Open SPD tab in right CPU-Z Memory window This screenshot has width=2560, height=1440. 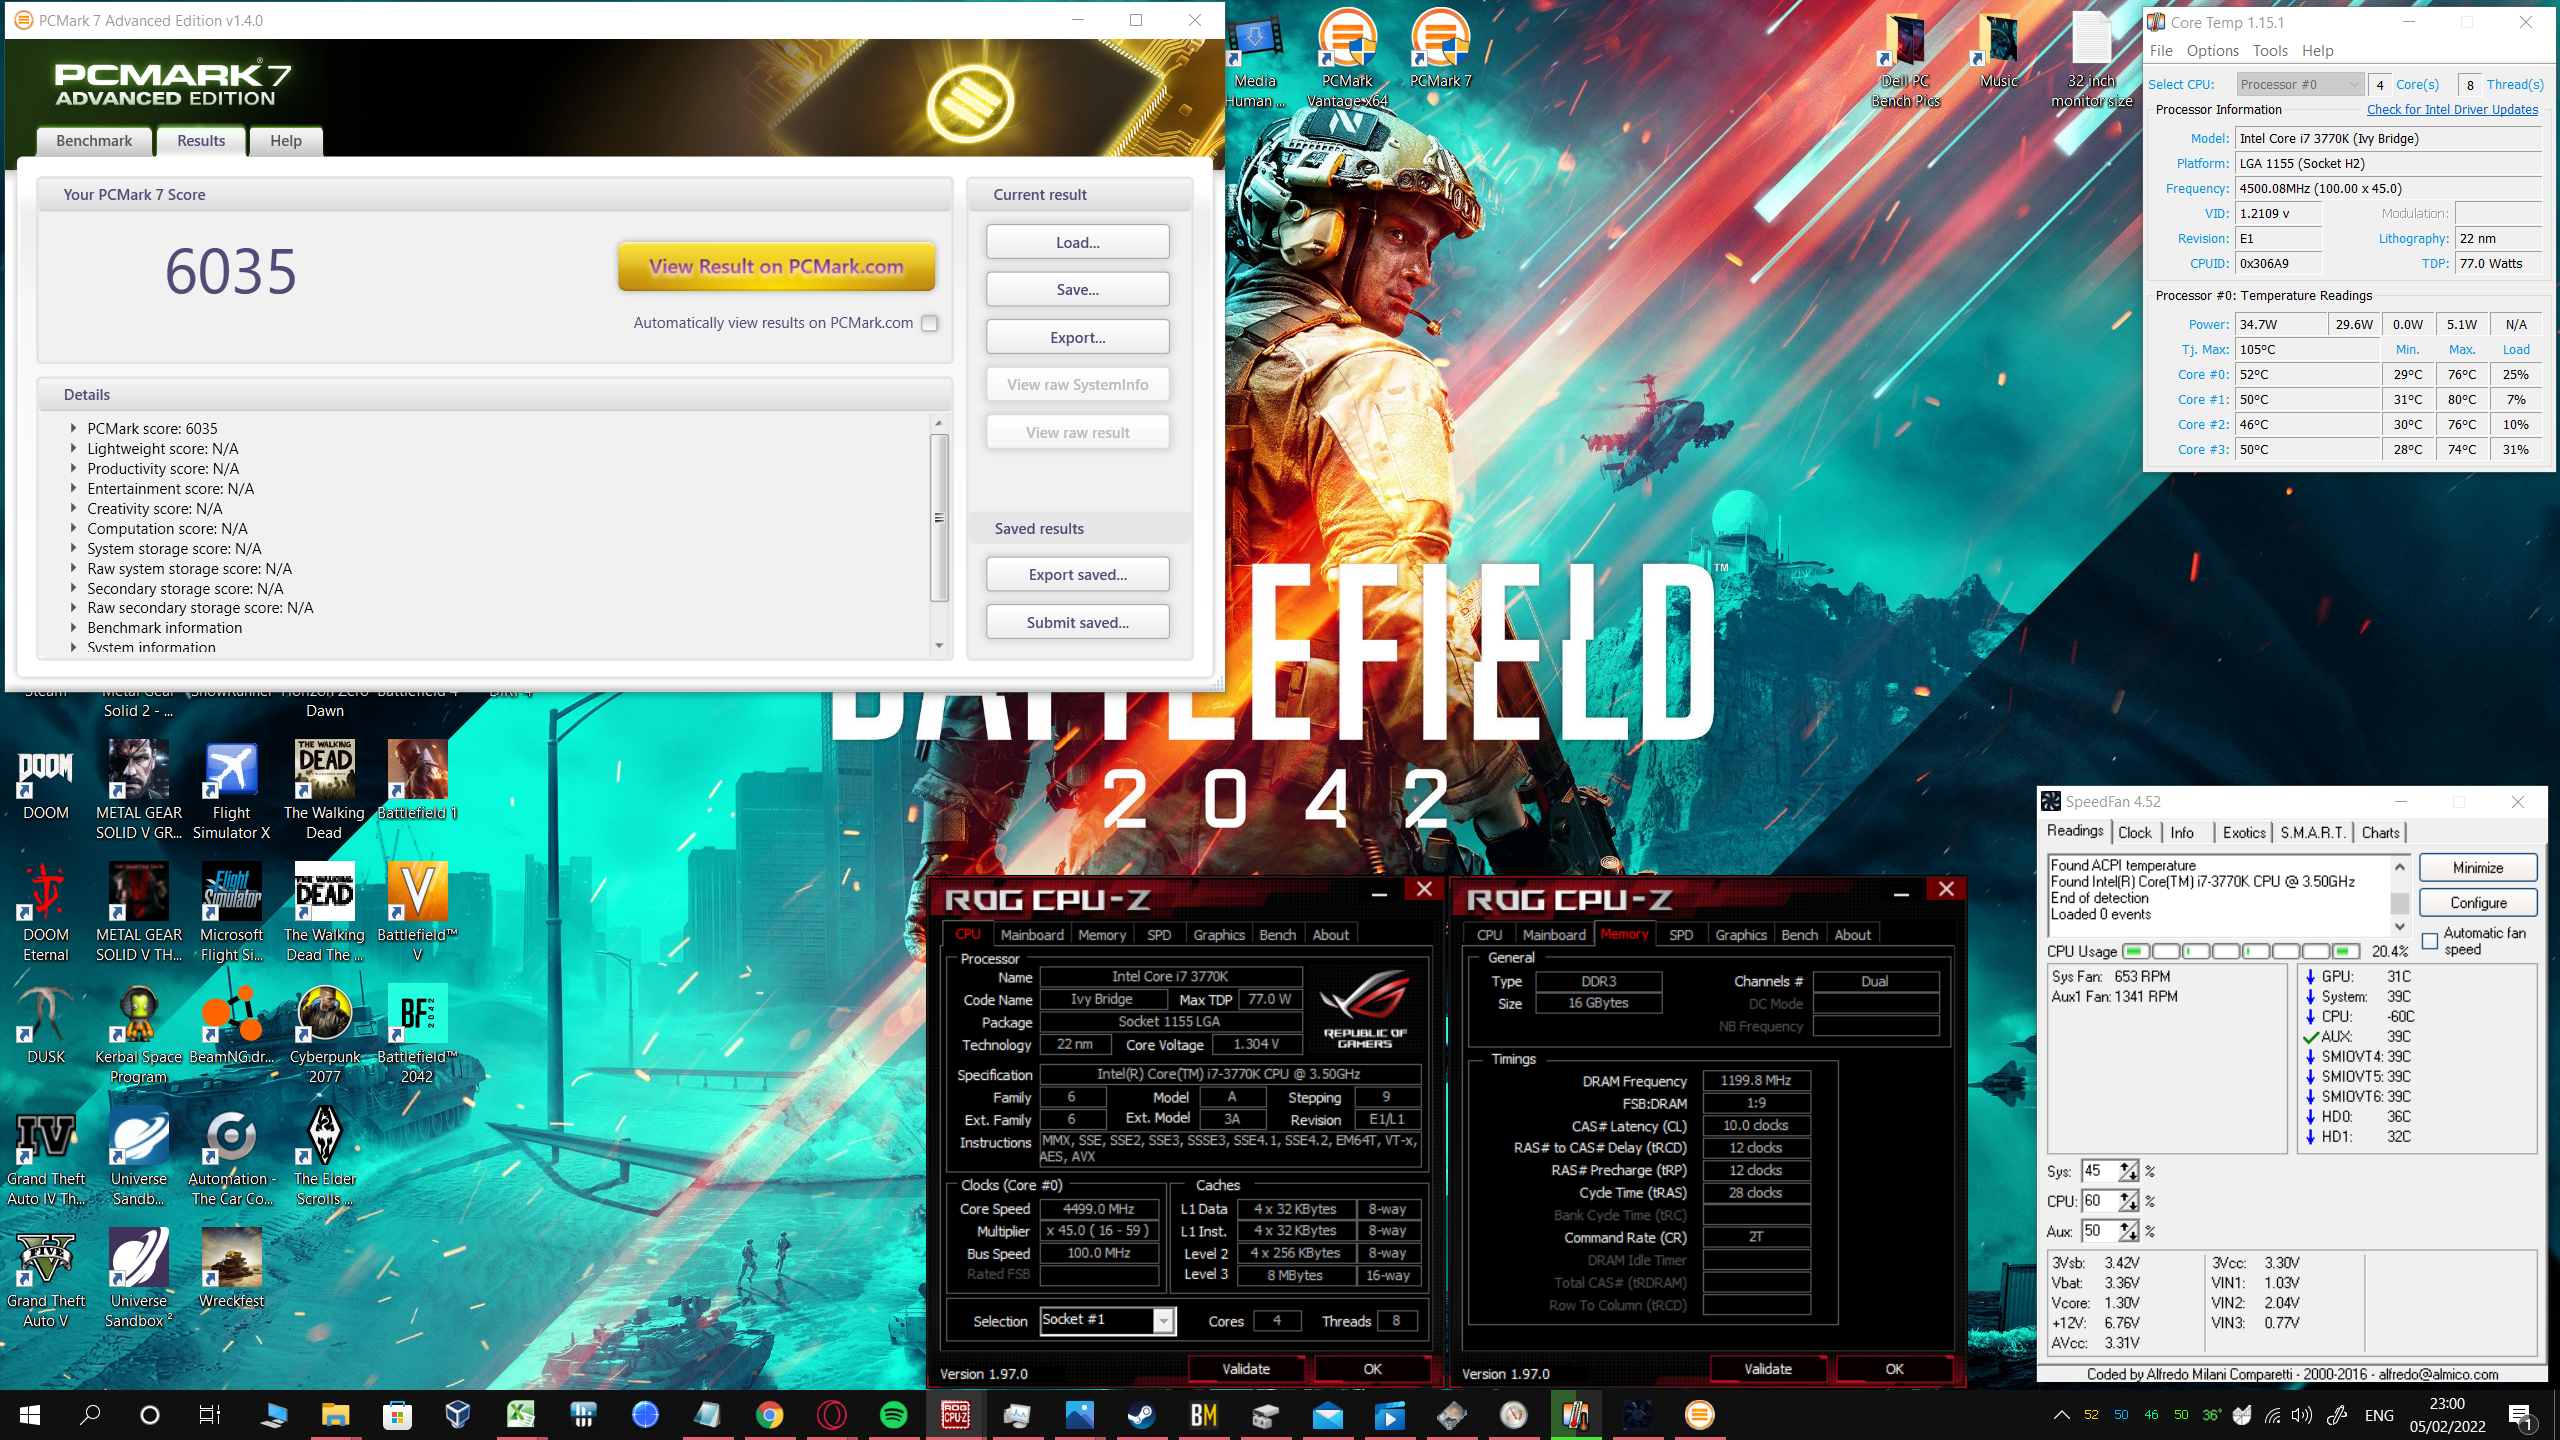coord(1681,934)
